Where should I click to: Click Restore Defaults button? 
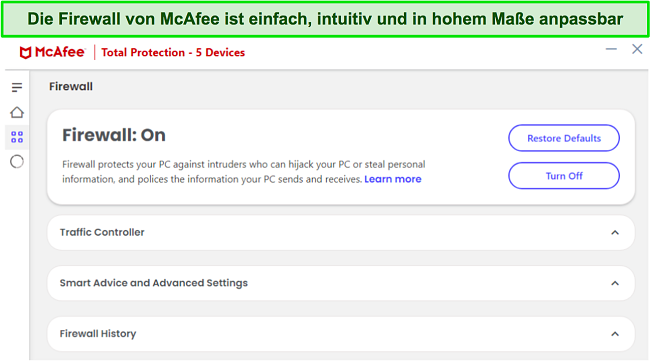564,138
